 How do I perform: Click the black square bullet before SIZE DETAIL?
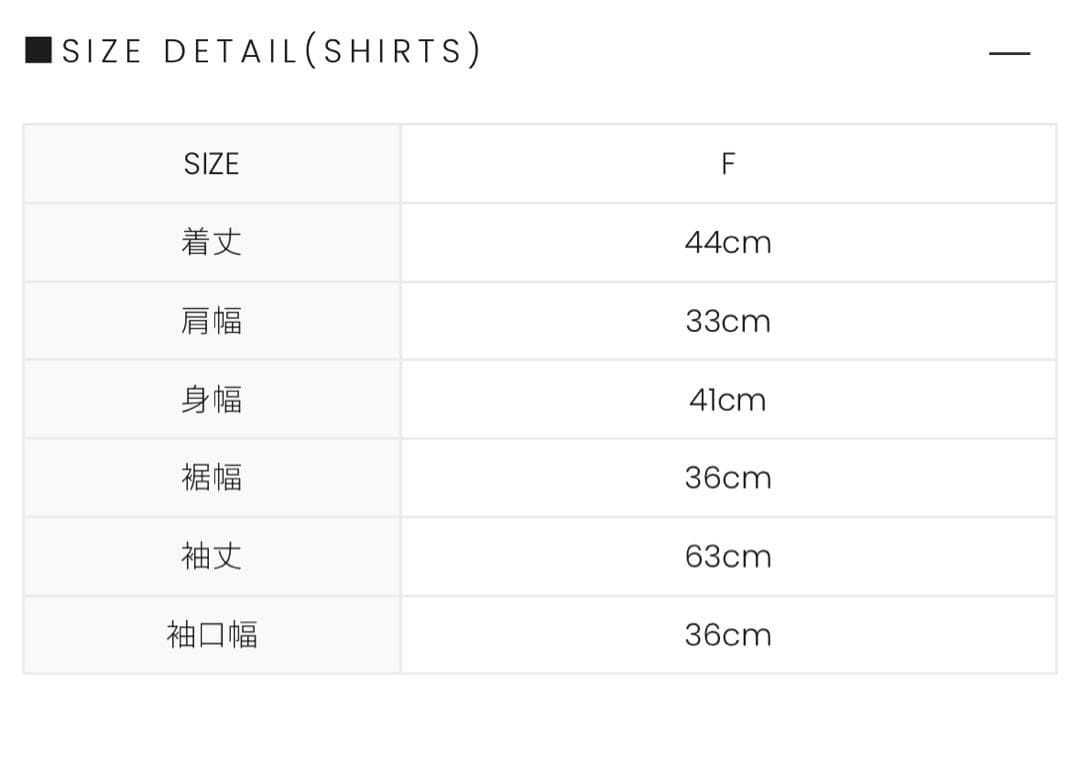click(38, 50)
